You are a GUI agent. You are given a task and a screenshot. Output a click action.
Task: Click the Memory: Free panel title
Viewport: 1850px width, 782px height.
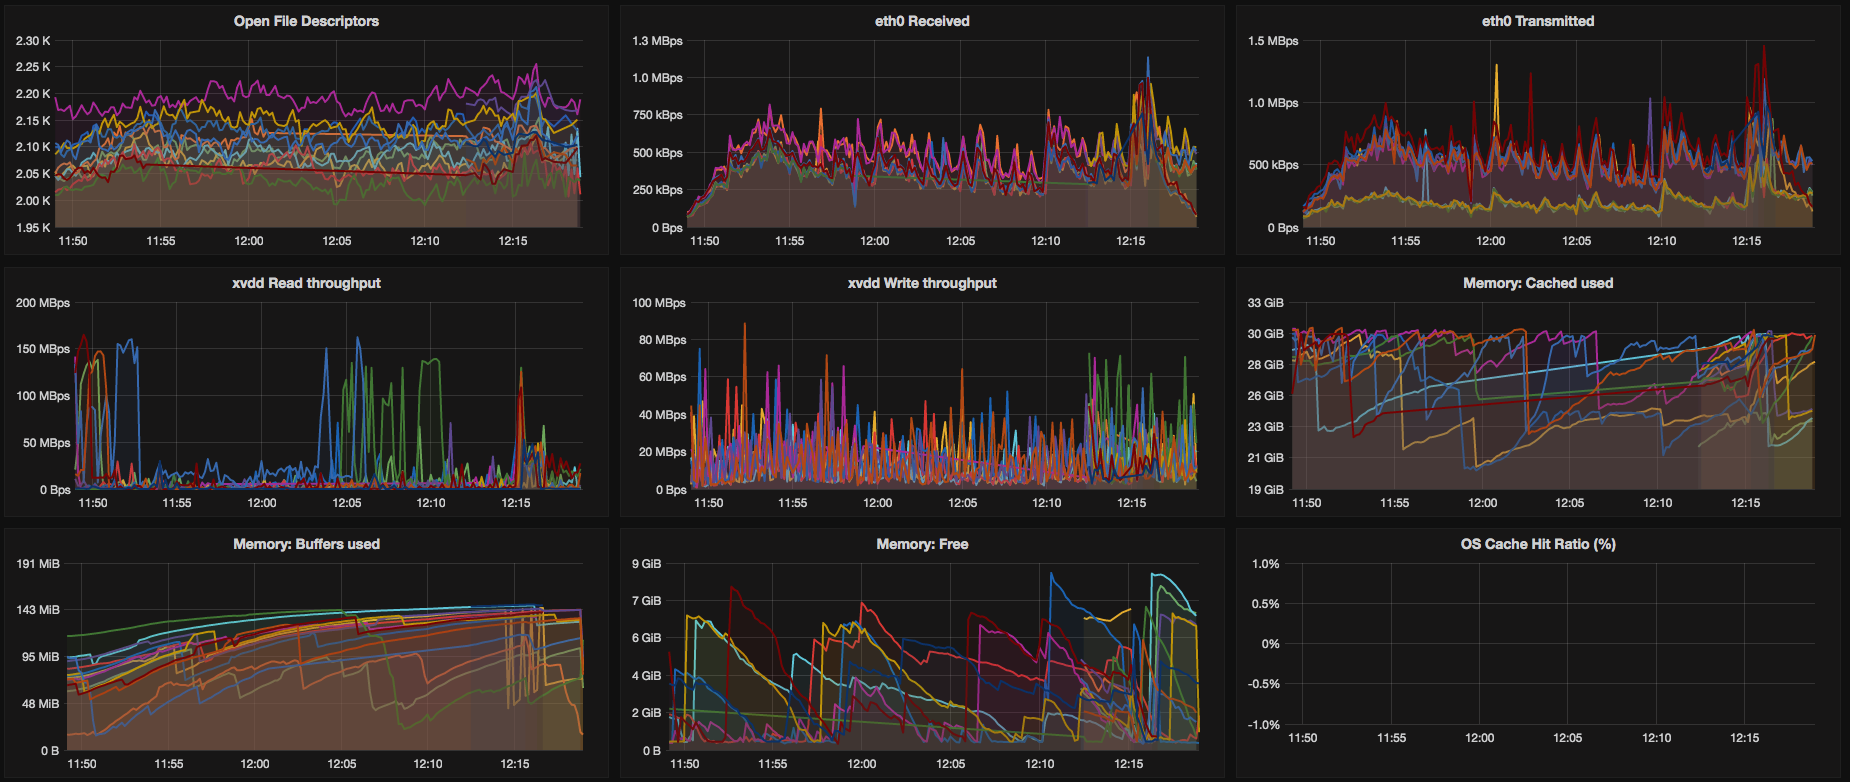922,544
